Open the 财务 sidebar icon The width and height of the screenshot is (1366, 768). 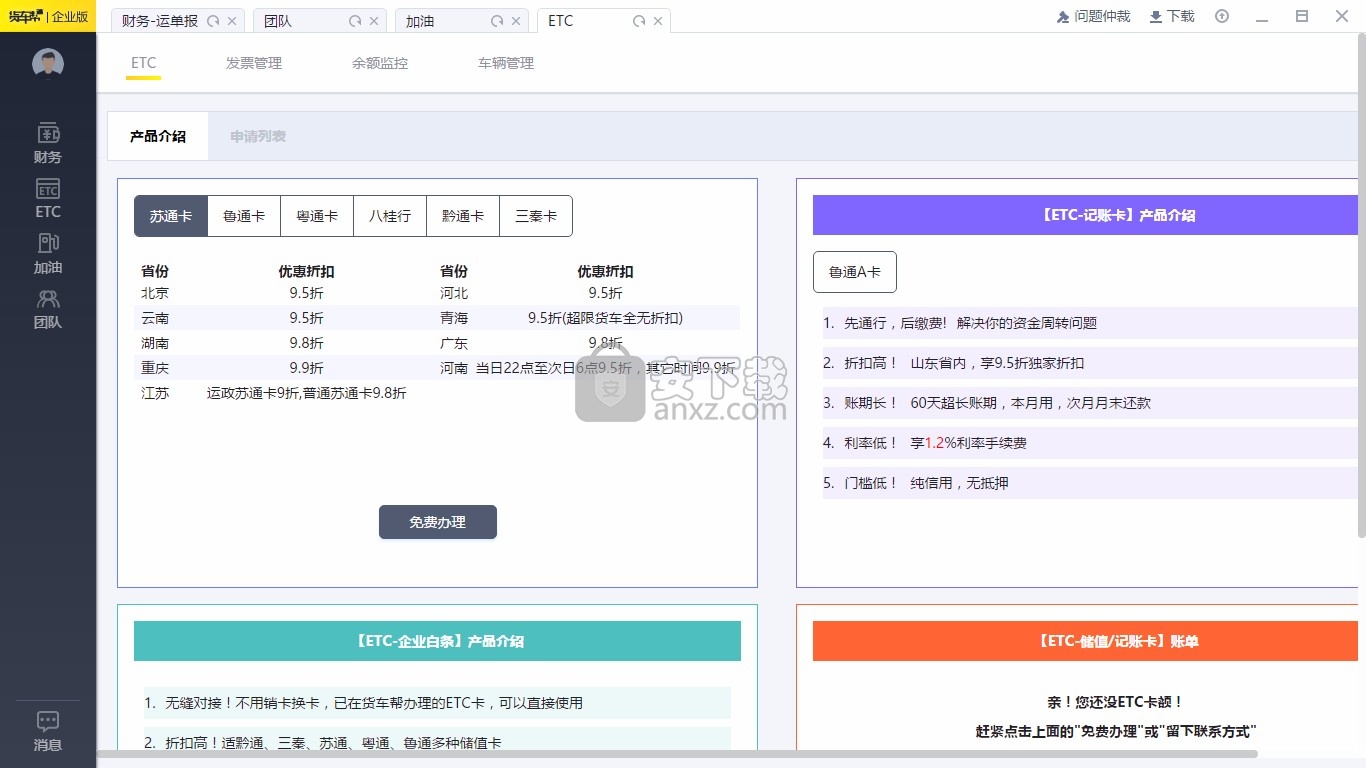tap(48, 143)
